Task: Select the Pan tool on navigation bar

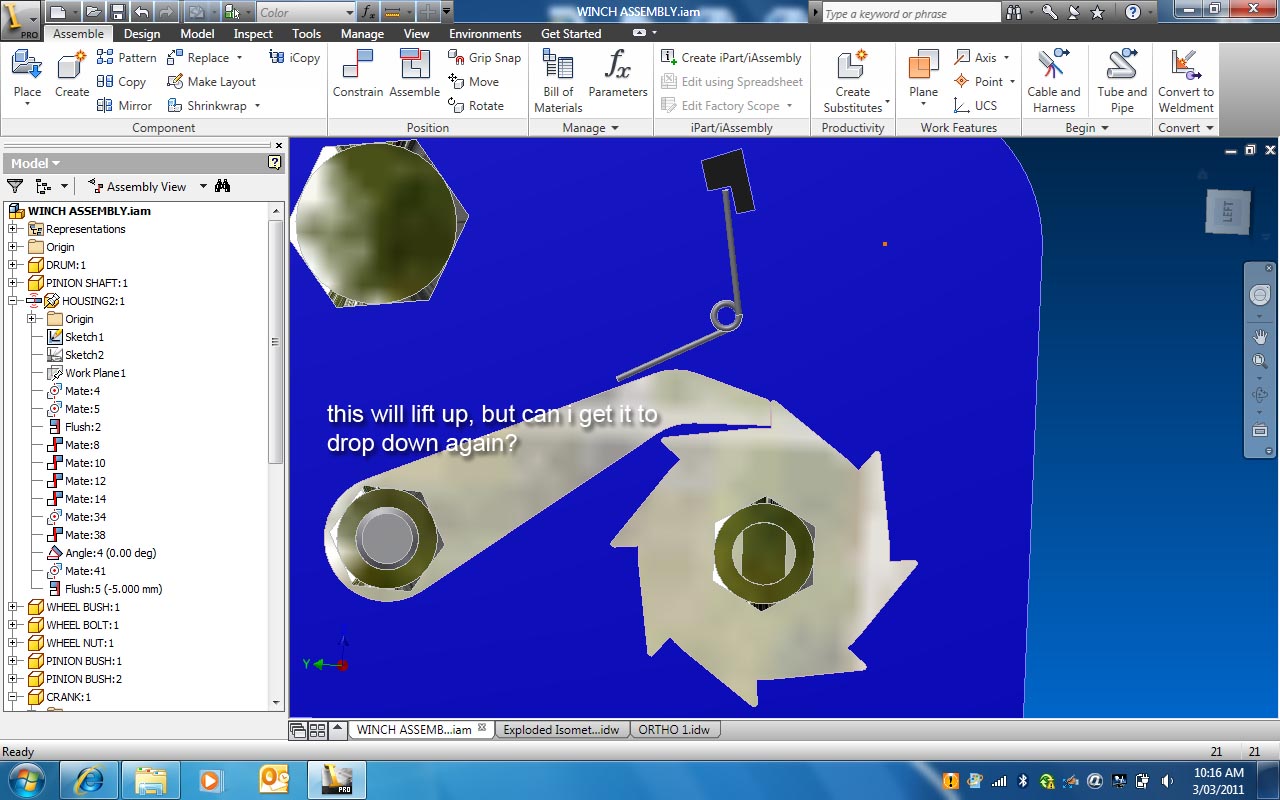Action: pos(1260,337)
